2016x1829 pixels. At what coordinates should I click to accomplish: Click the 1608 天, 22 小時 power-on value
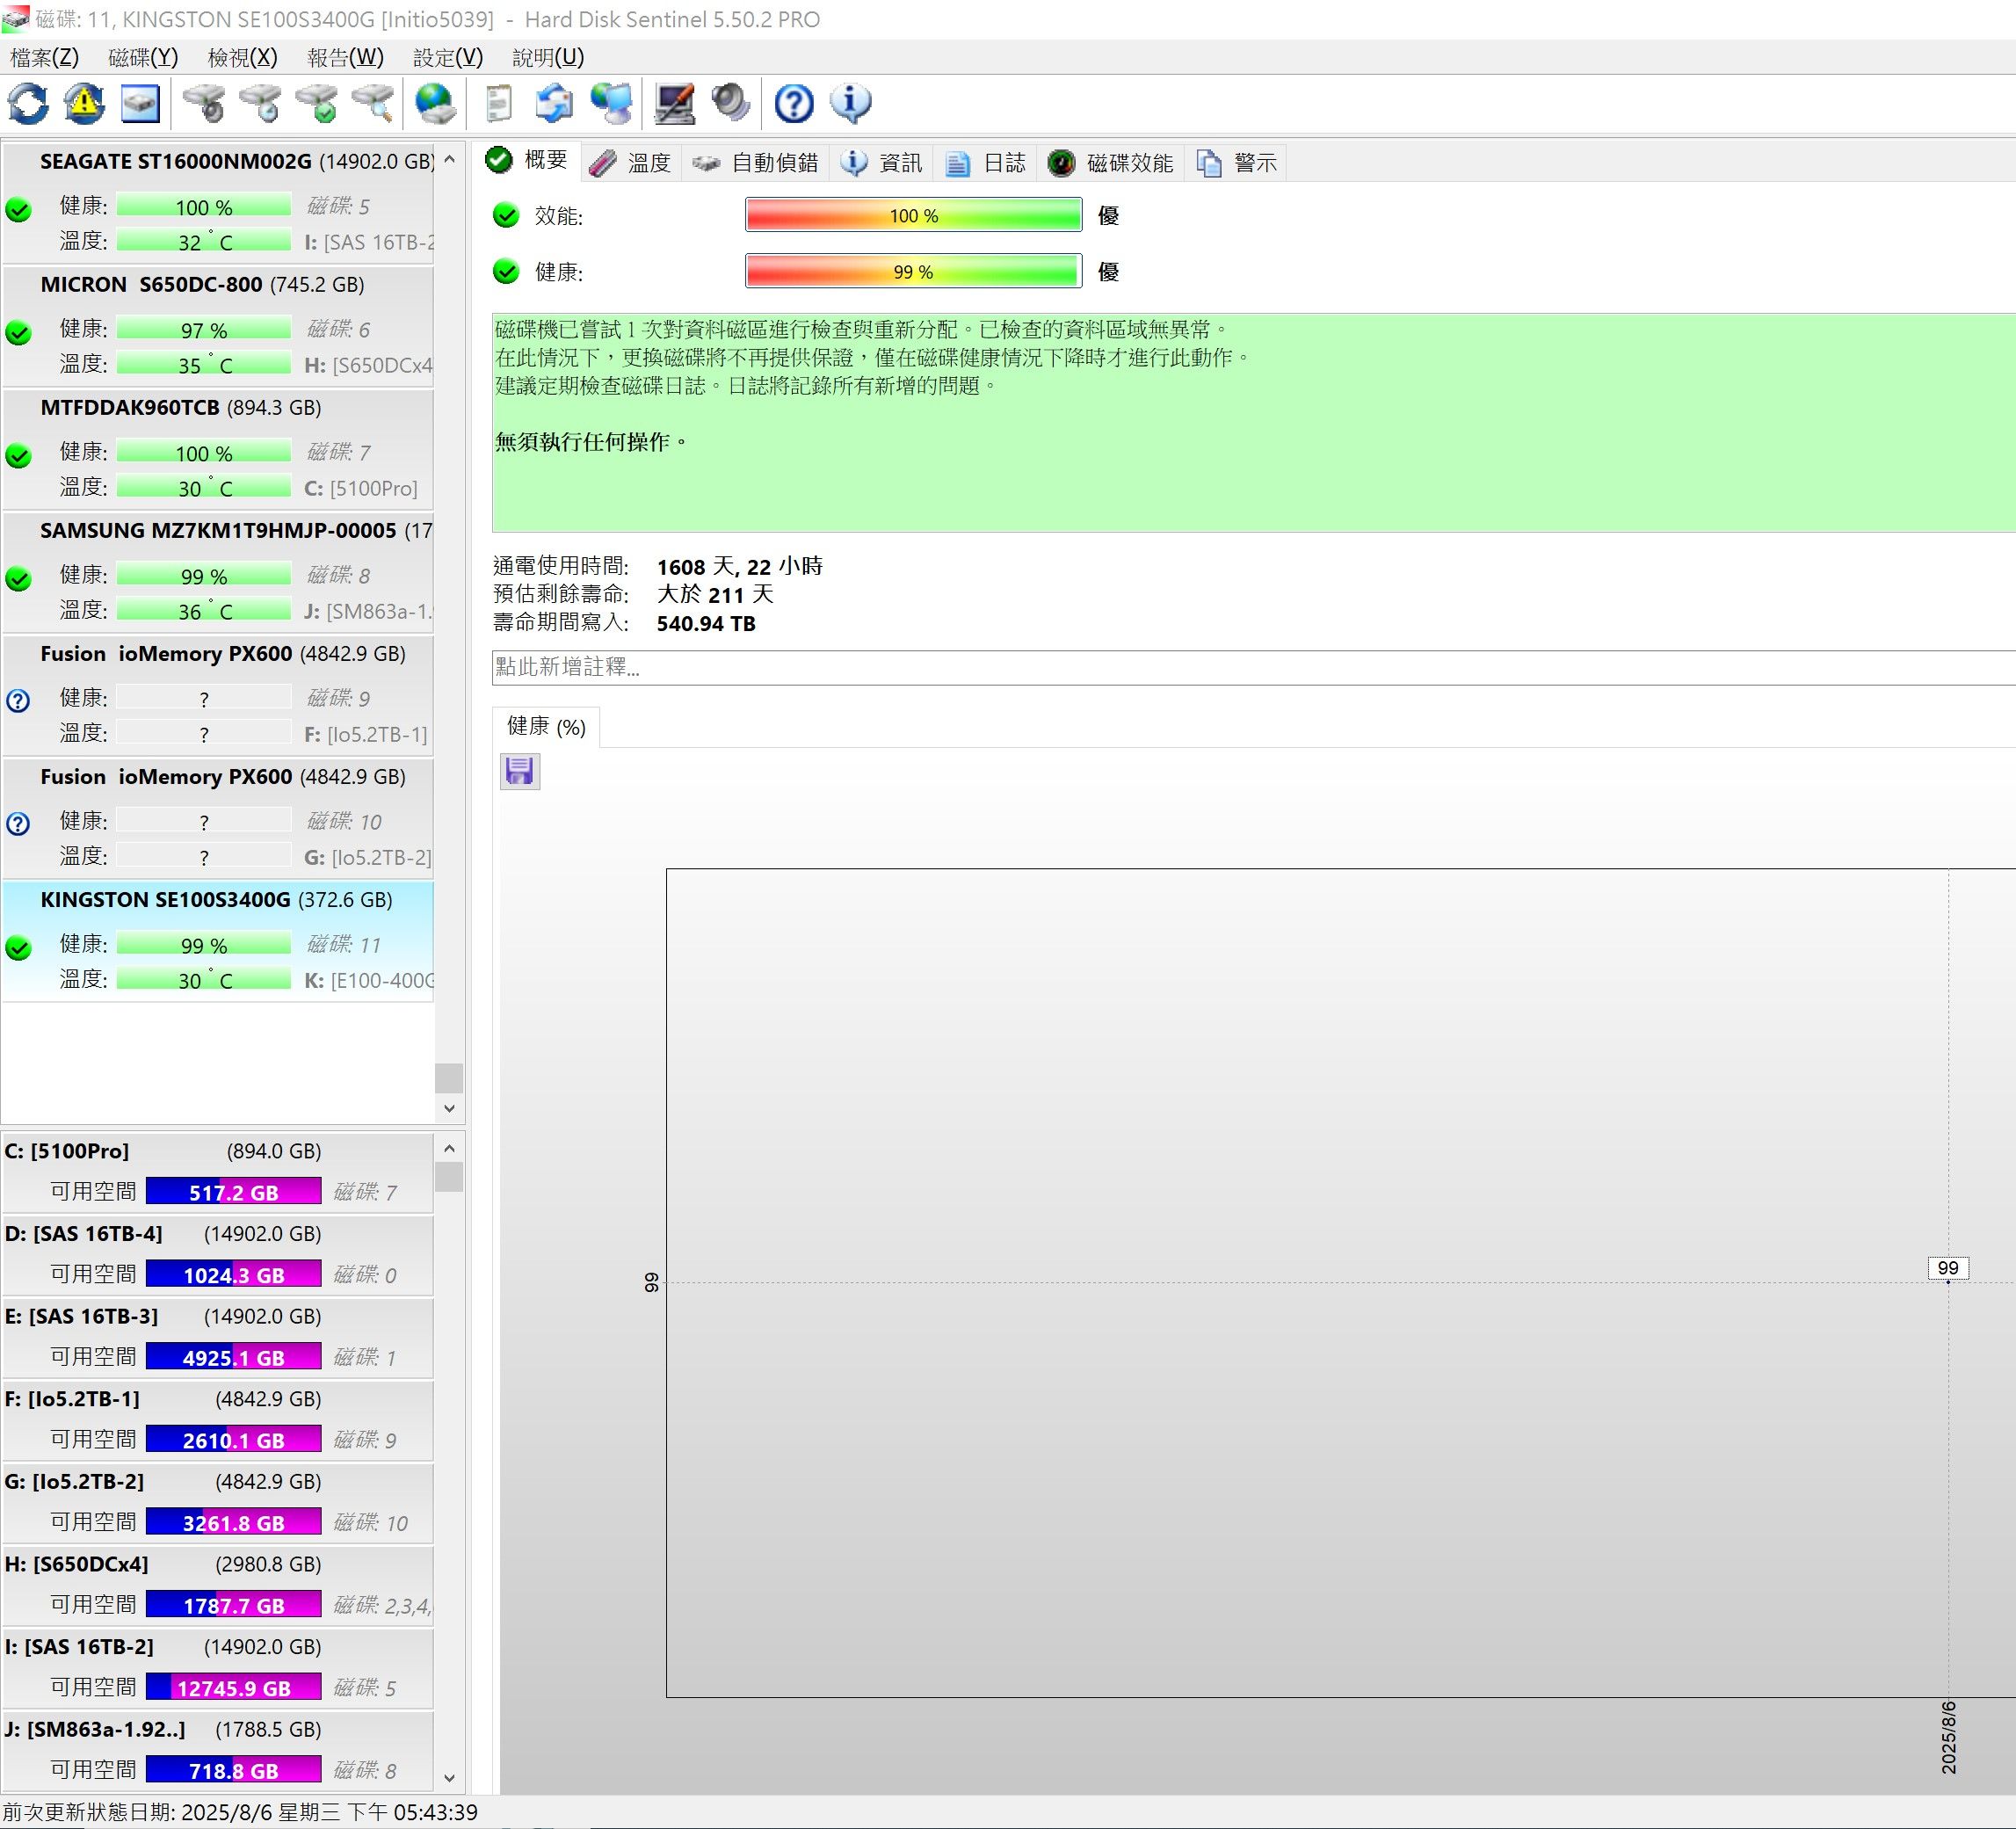pyautogui.click(x=739, y=566)
